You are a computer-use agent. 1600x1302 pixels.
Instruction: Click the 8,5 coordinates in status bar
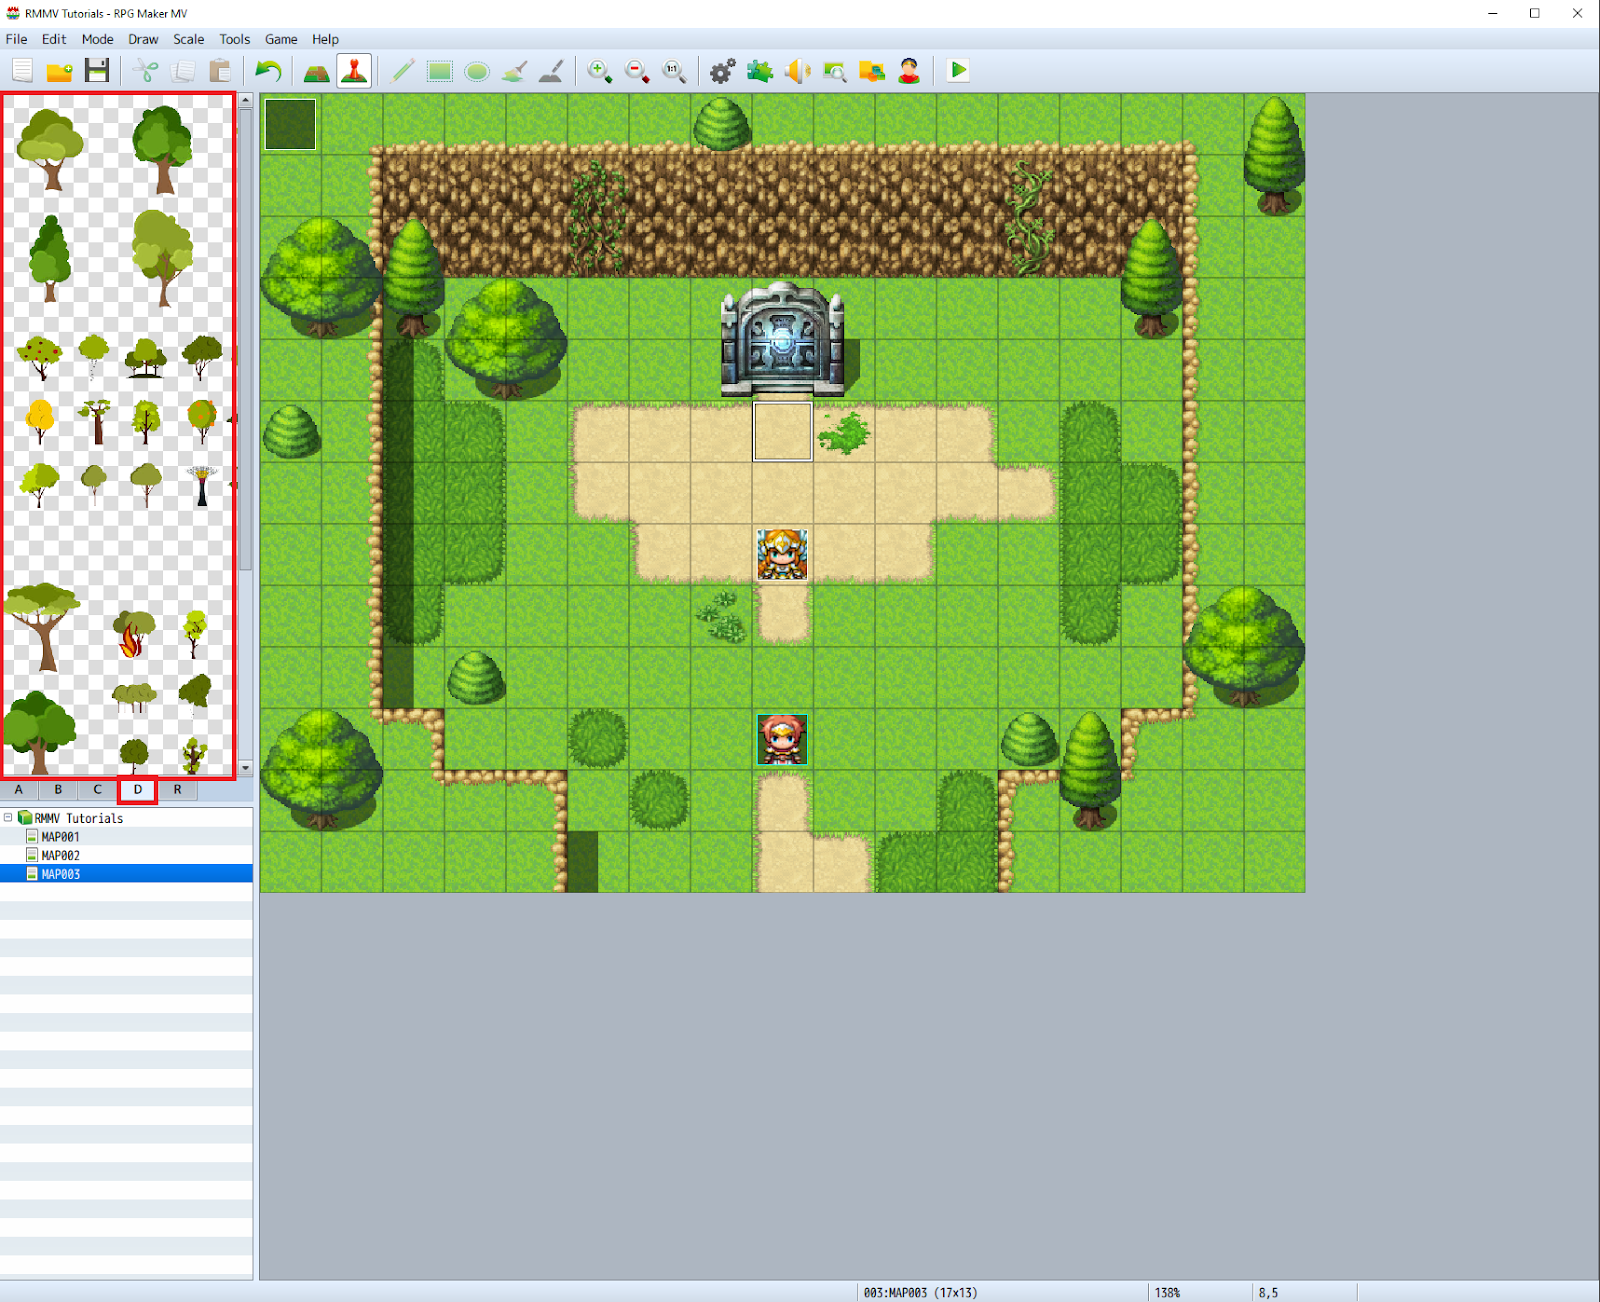pos(1268,1293)
